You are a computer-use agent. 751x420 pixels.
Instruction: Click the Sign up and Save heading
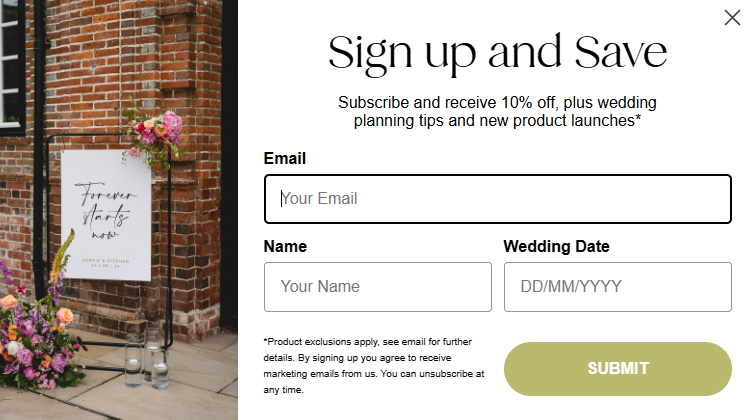click(497, 52)
